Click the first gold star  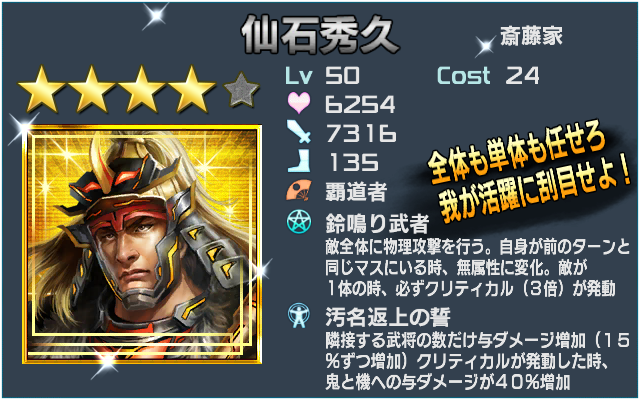pyautogui.click(x=42, y=89)
